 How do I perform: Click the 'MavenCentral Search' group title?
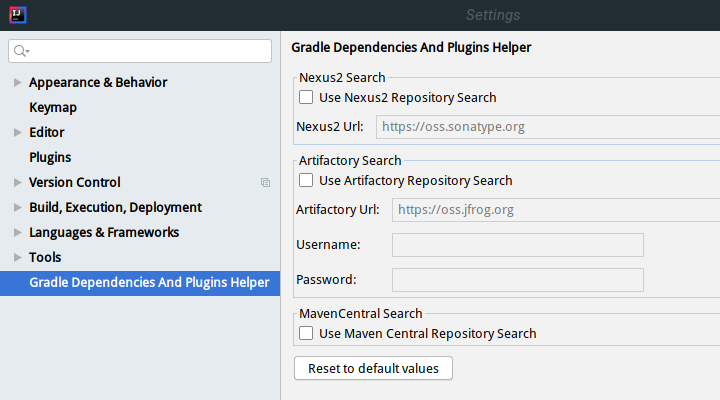click(360, 314)
